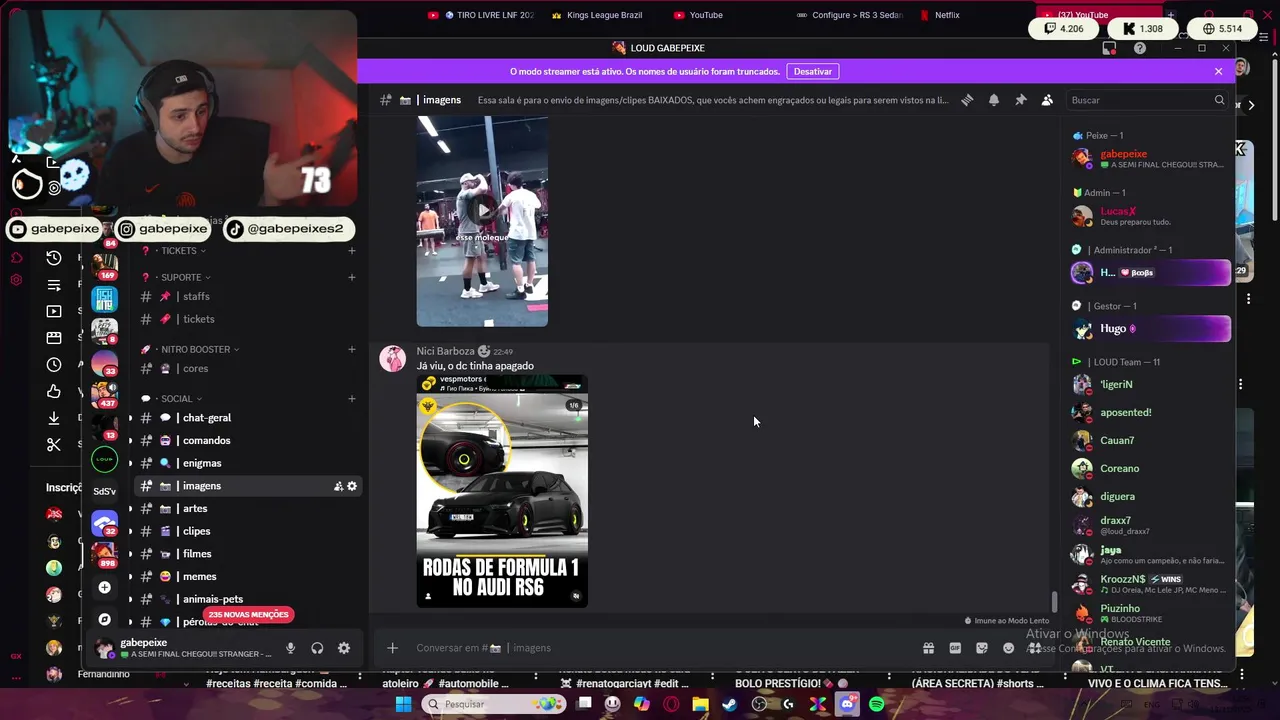Open the LOUD server icon
This screenshot has width=1280, height=720.
click(x=104, y=459)
